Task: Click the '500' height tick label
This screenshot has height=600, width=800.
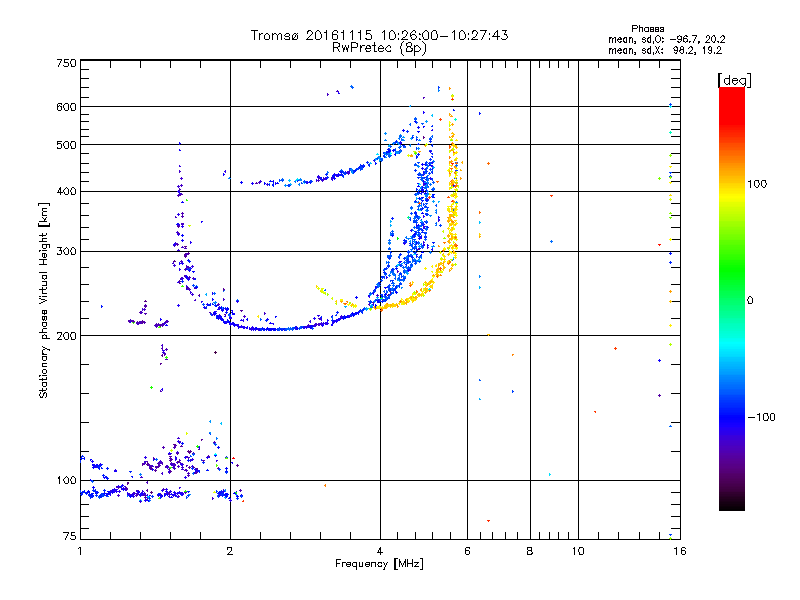Action: tap(66, 145)
